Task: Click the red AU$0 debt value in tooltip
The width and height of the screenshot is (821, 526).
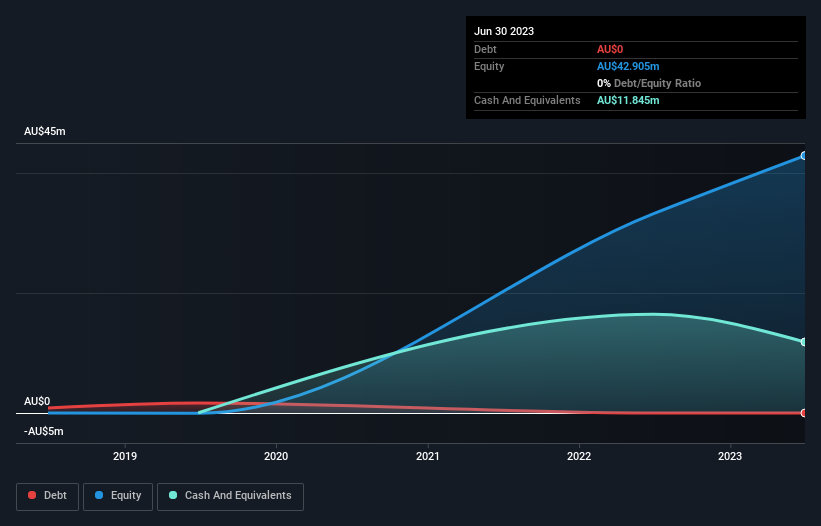Action: [610, 49]
